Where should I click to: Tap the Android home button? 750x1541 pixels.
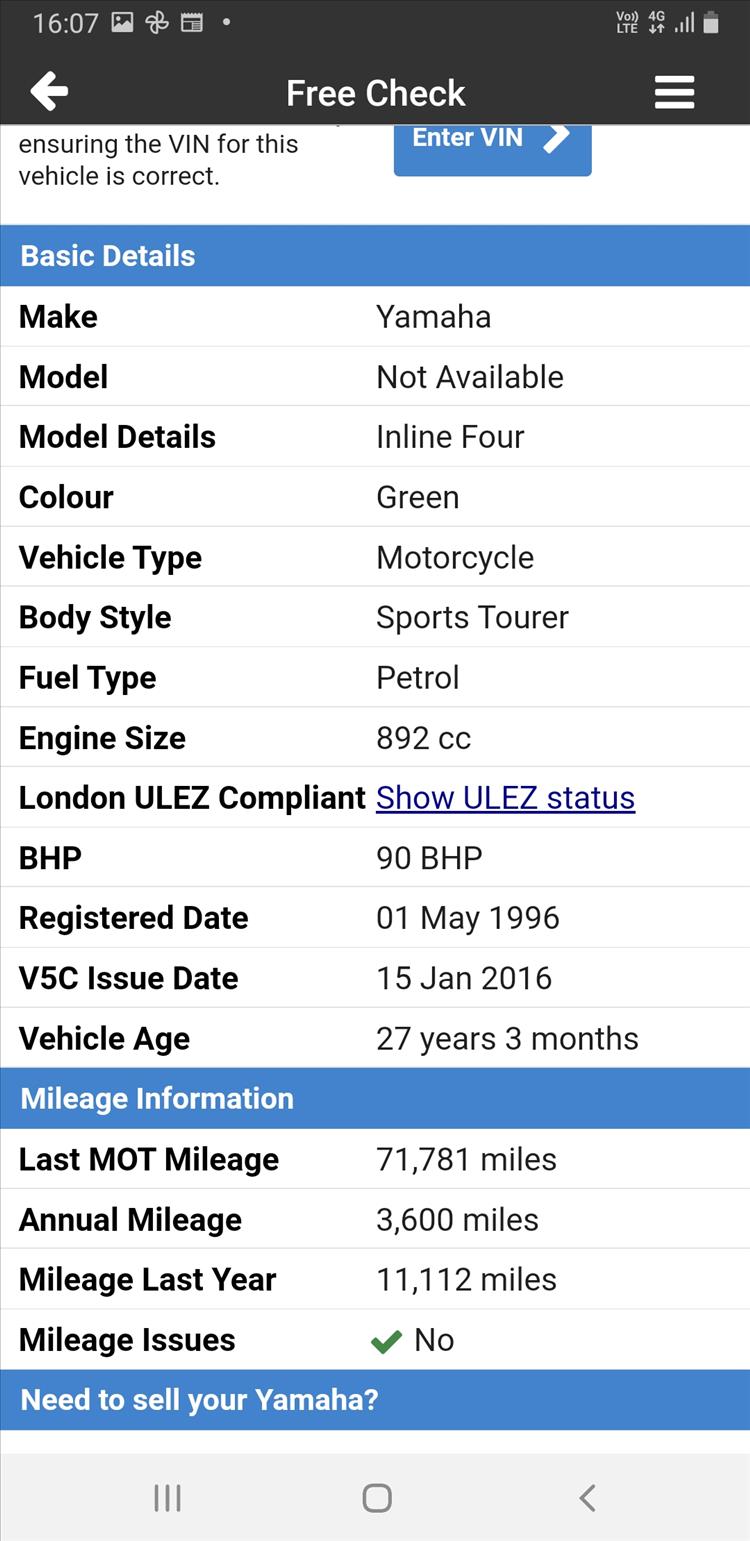click(376, 1497)
